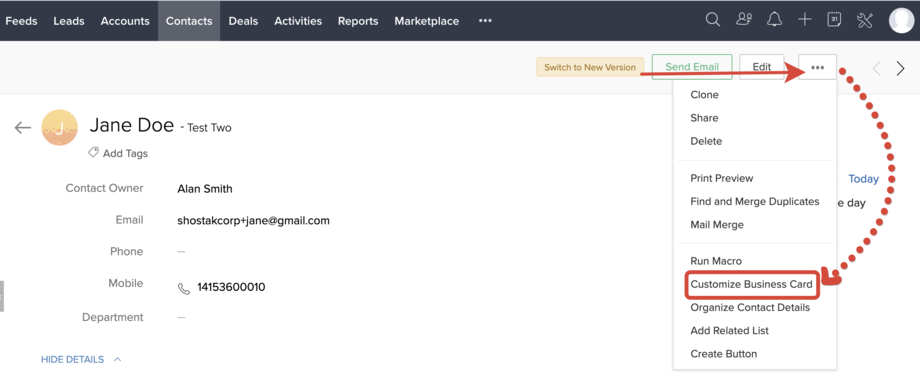Open the contacts/team icon next to search
920x379 pixels.
pos(743,20)
